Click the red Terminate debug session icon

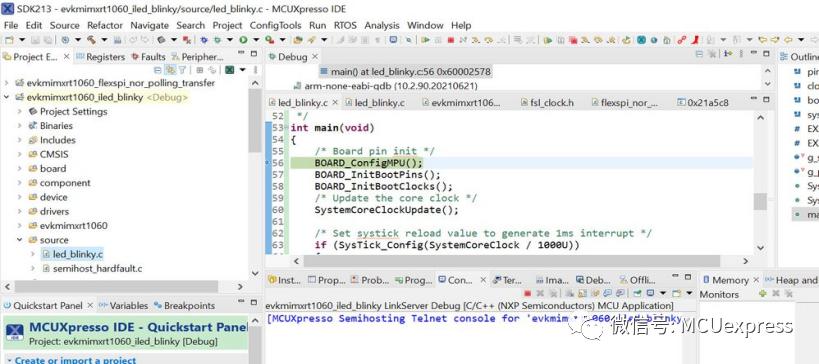tap(451, 40)
